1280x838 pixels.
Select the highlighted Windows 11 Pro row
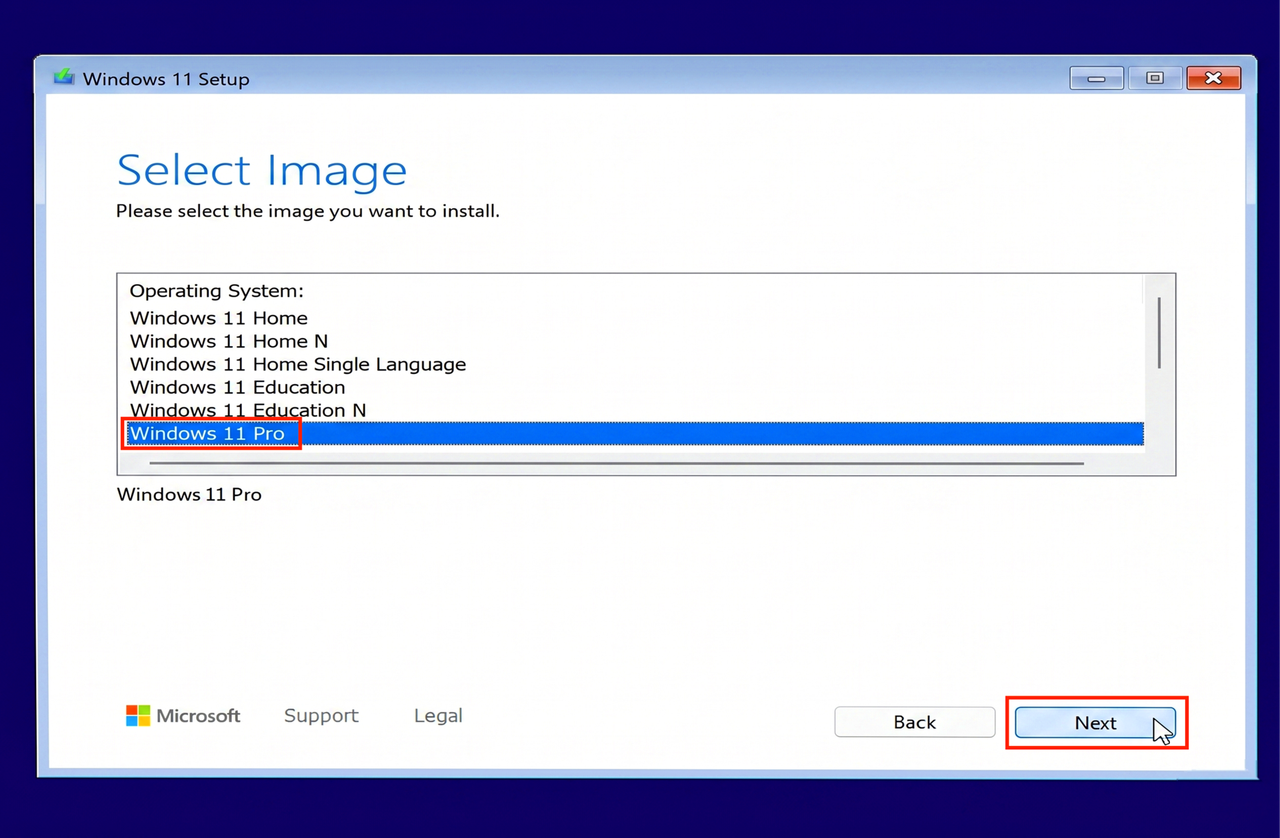(x=635, y=433)
